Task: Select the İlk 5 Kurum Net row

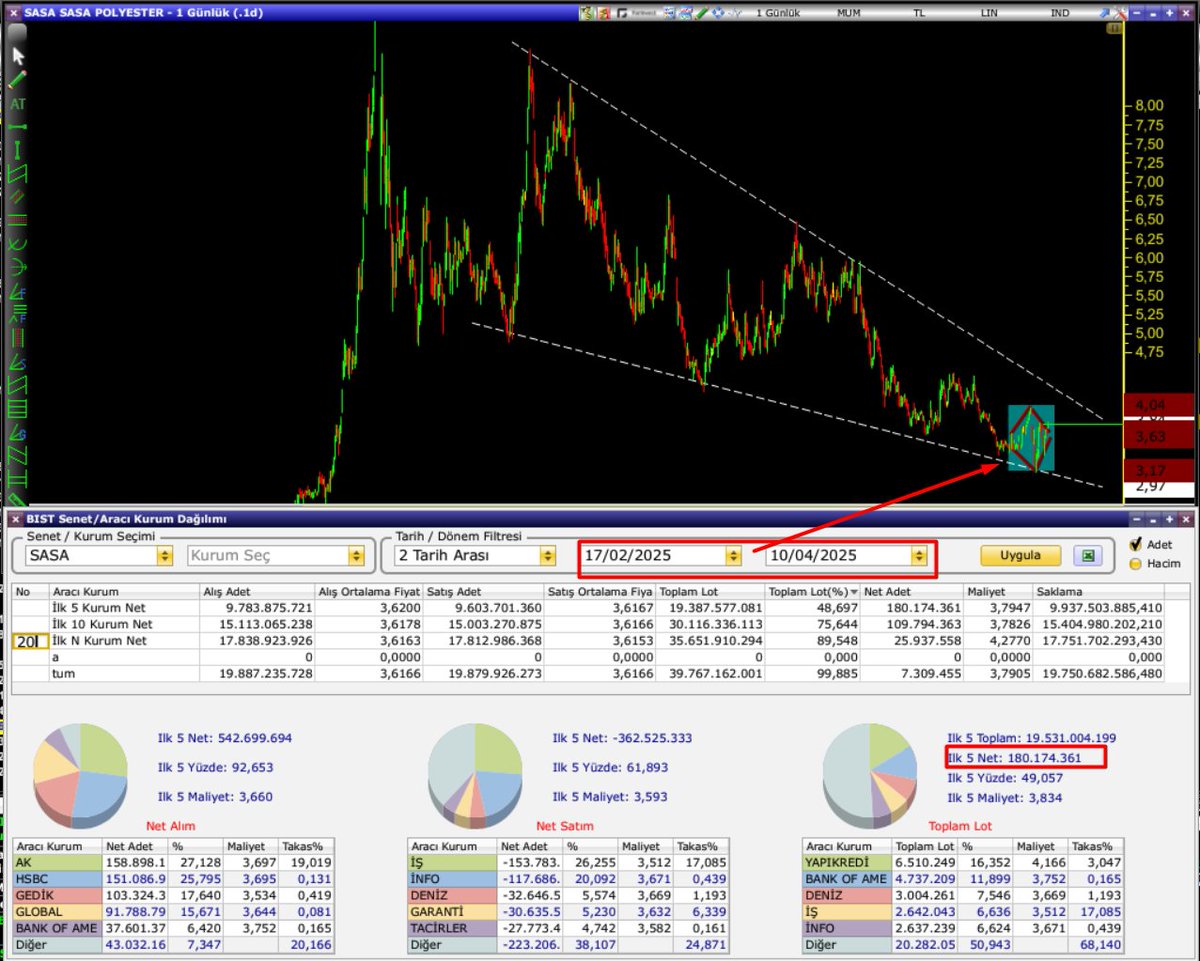Action: click(588, 607)
